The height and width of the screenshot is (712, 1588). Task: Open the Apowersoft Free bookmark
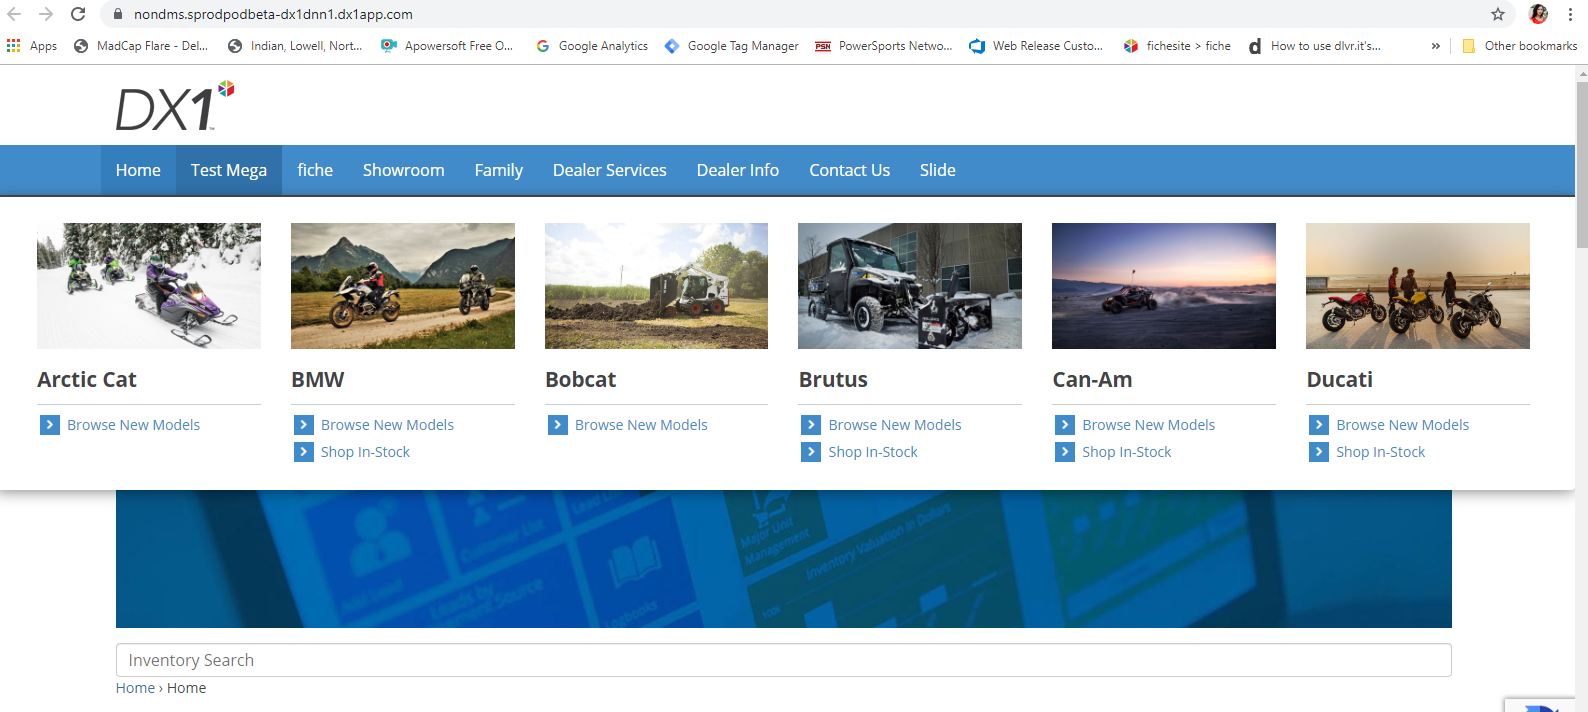coord(447,46)
